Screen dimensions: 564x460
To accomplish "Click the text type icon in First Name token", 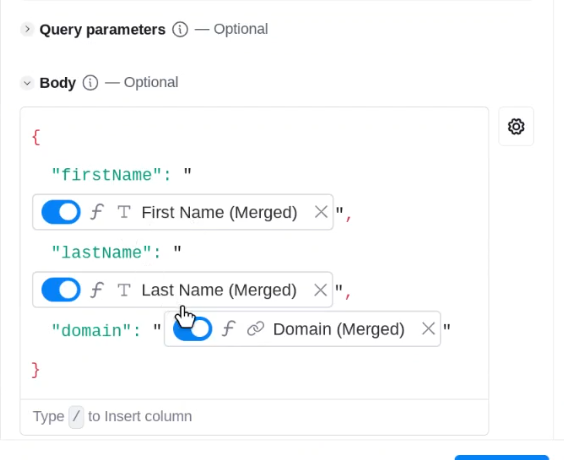I will (x=124, y=212).
